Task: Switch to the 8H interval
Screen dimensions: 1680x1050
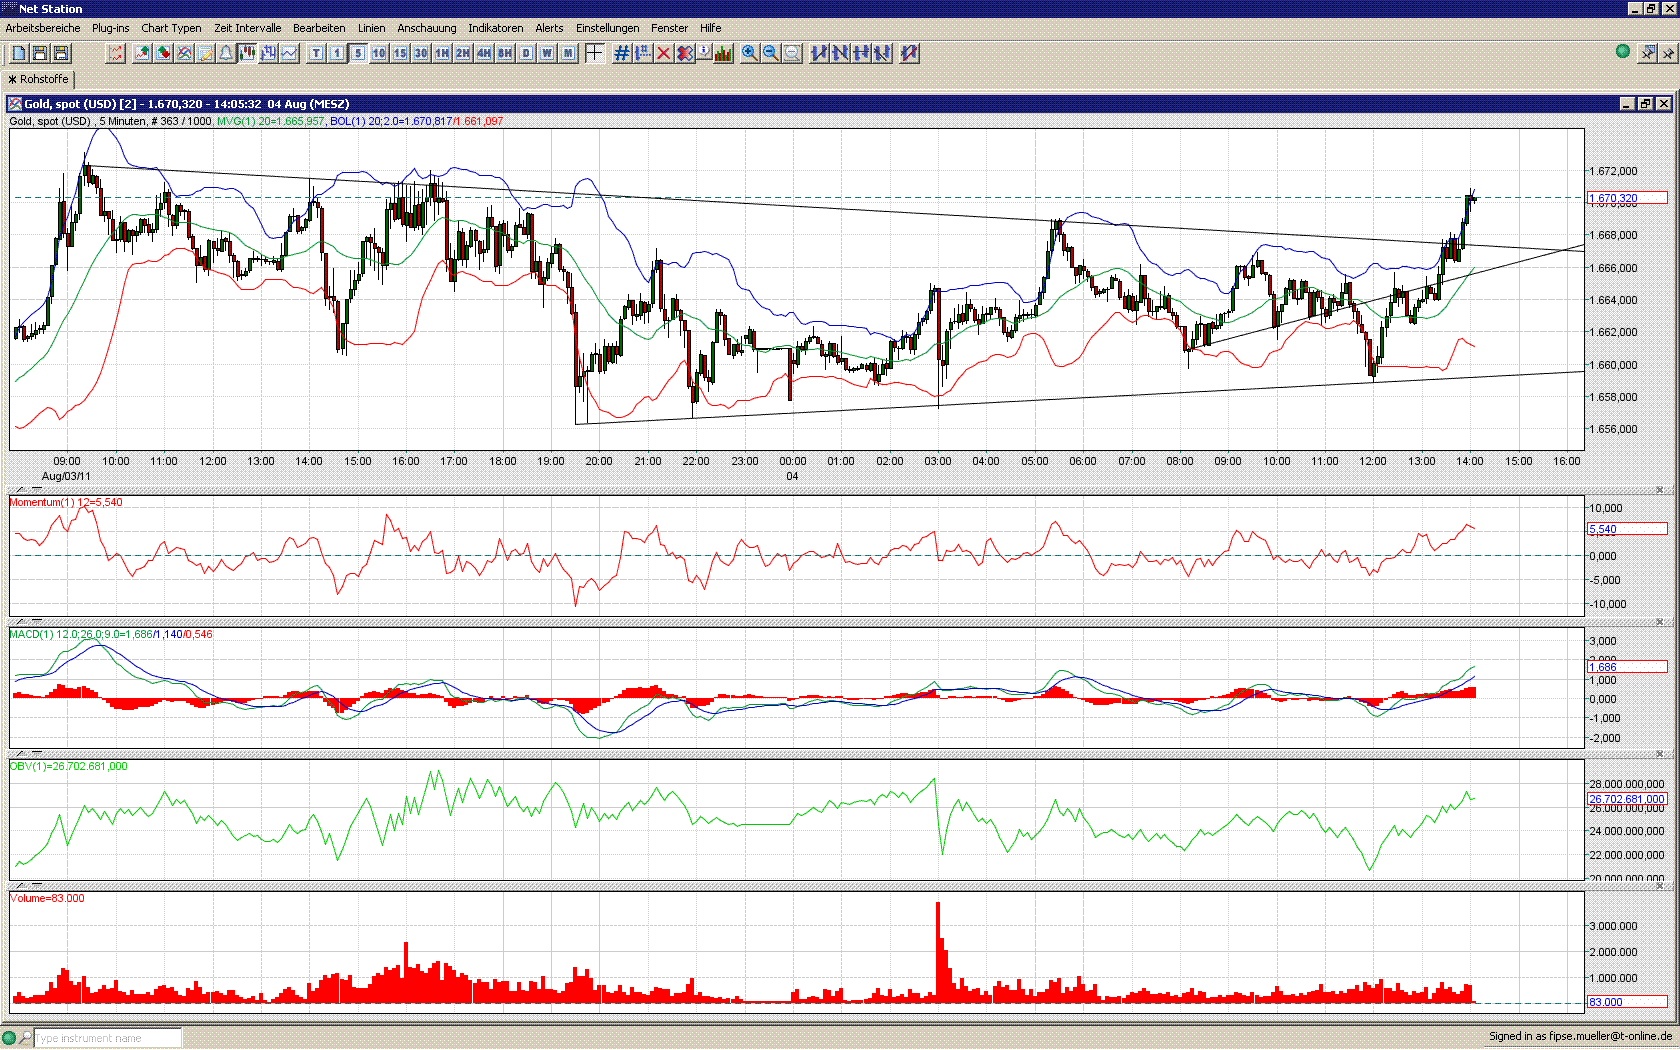Action: [505, 53]
